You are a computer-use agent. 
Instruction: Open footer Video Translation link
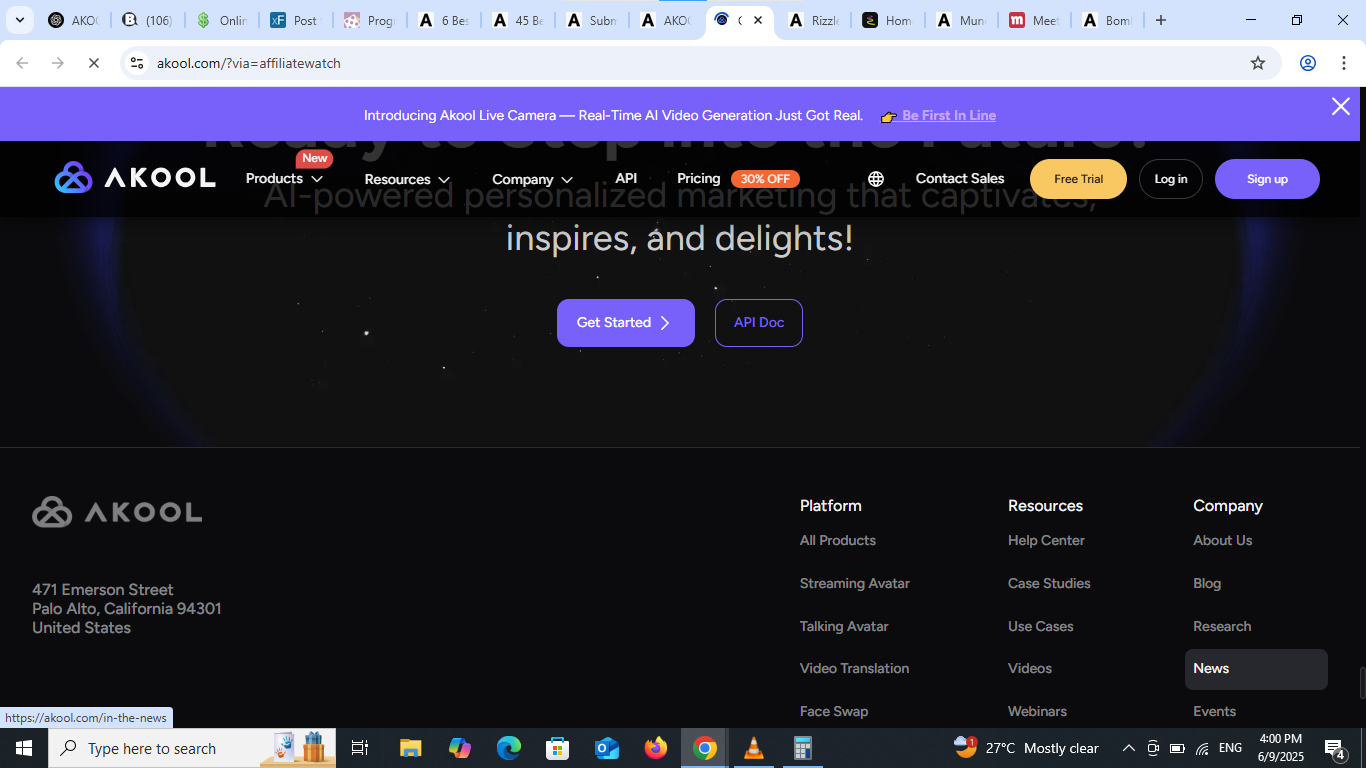click(x=855, y=669)
